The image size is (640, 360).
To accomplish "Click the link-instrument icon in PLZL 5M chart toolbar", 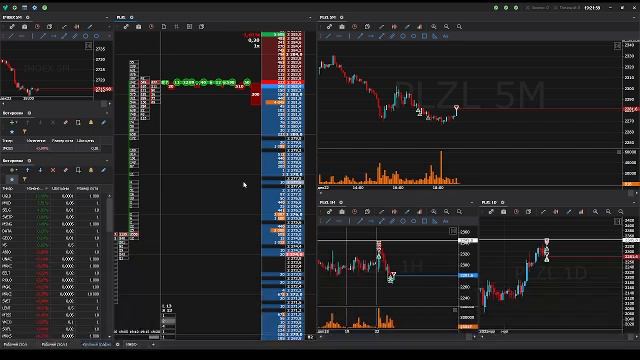I will point(329,27).
